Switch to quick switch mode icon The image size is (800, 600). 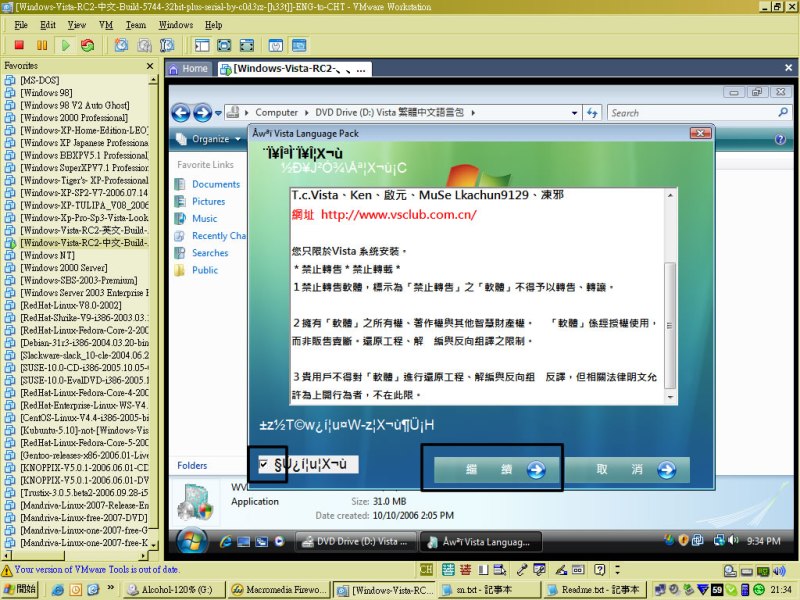tap(247, 45)
